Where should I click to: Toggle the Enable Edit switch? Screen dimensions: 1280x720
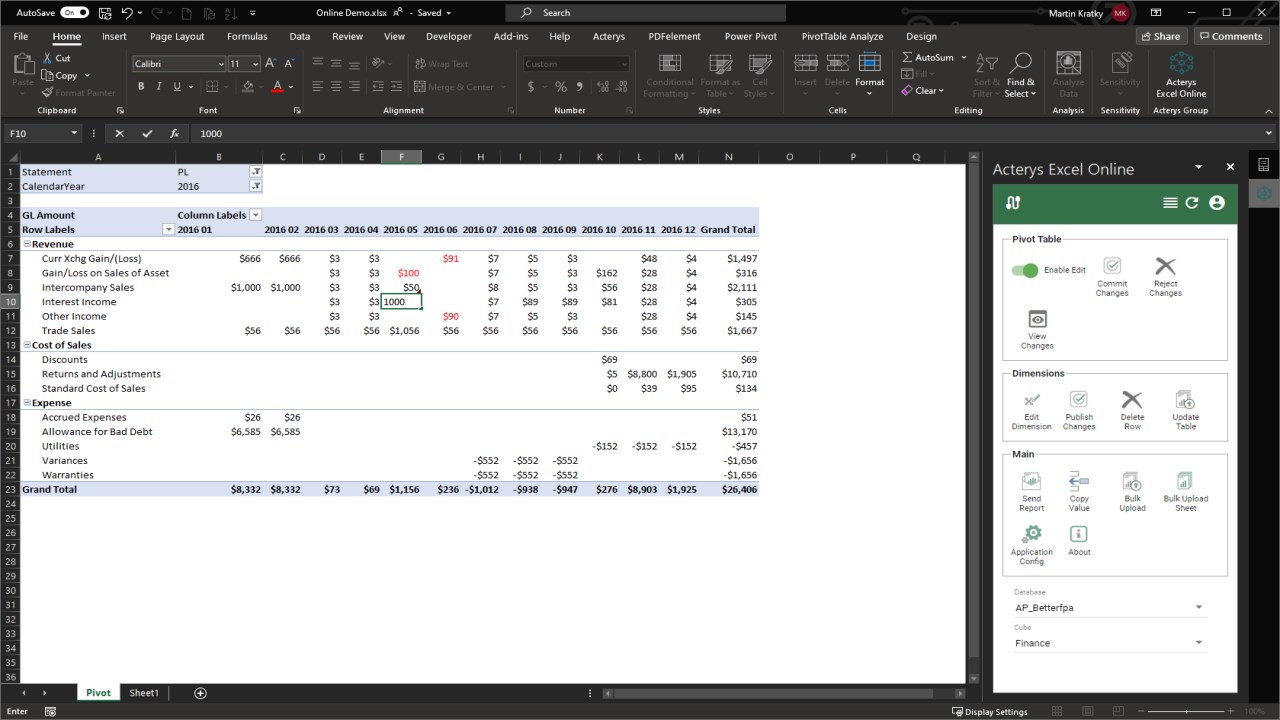[1025, 270]
